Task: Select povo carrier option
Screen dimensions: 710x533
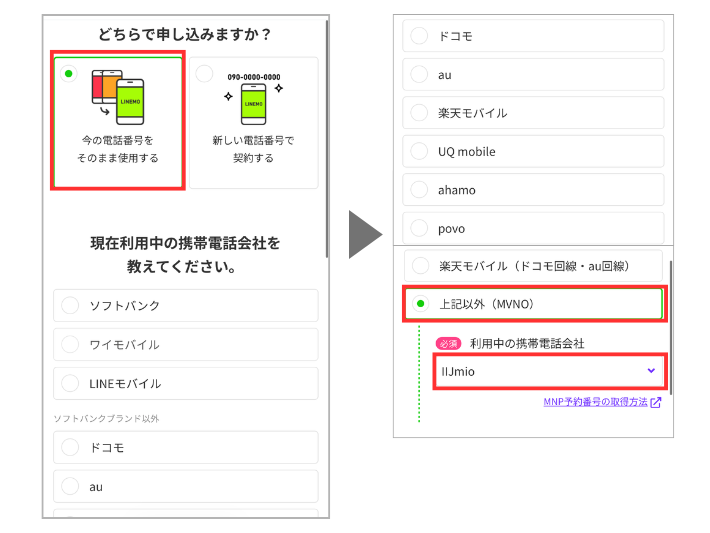Action: [x=533, y=228]
